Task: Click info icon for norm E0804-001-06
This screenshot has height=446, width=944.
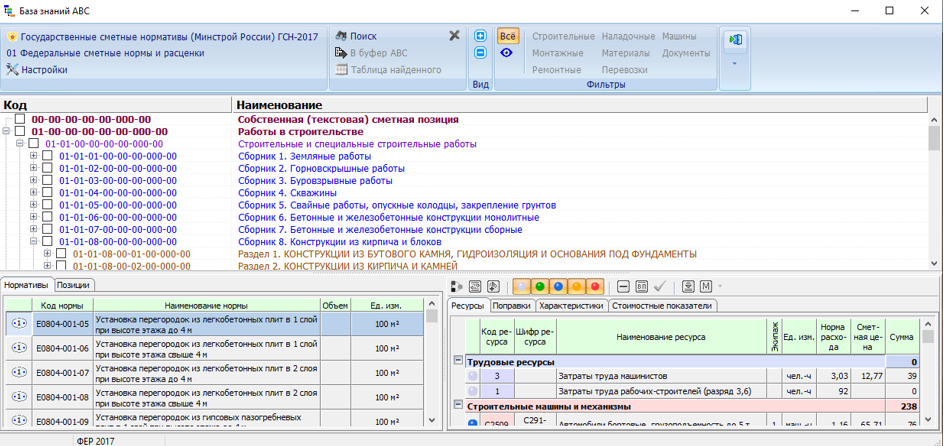Action: pyautogui.click(x=20, y=348)
